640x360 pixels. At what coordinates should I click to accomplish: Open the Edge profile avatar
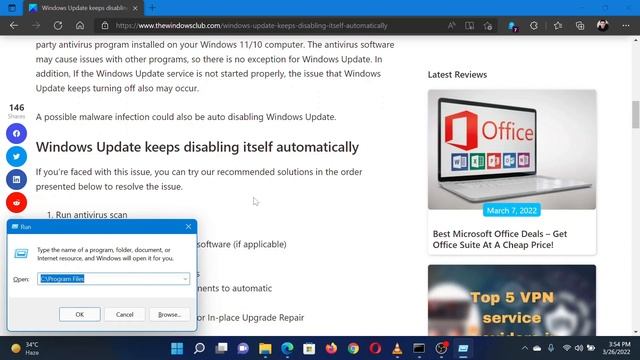(602, 26)
